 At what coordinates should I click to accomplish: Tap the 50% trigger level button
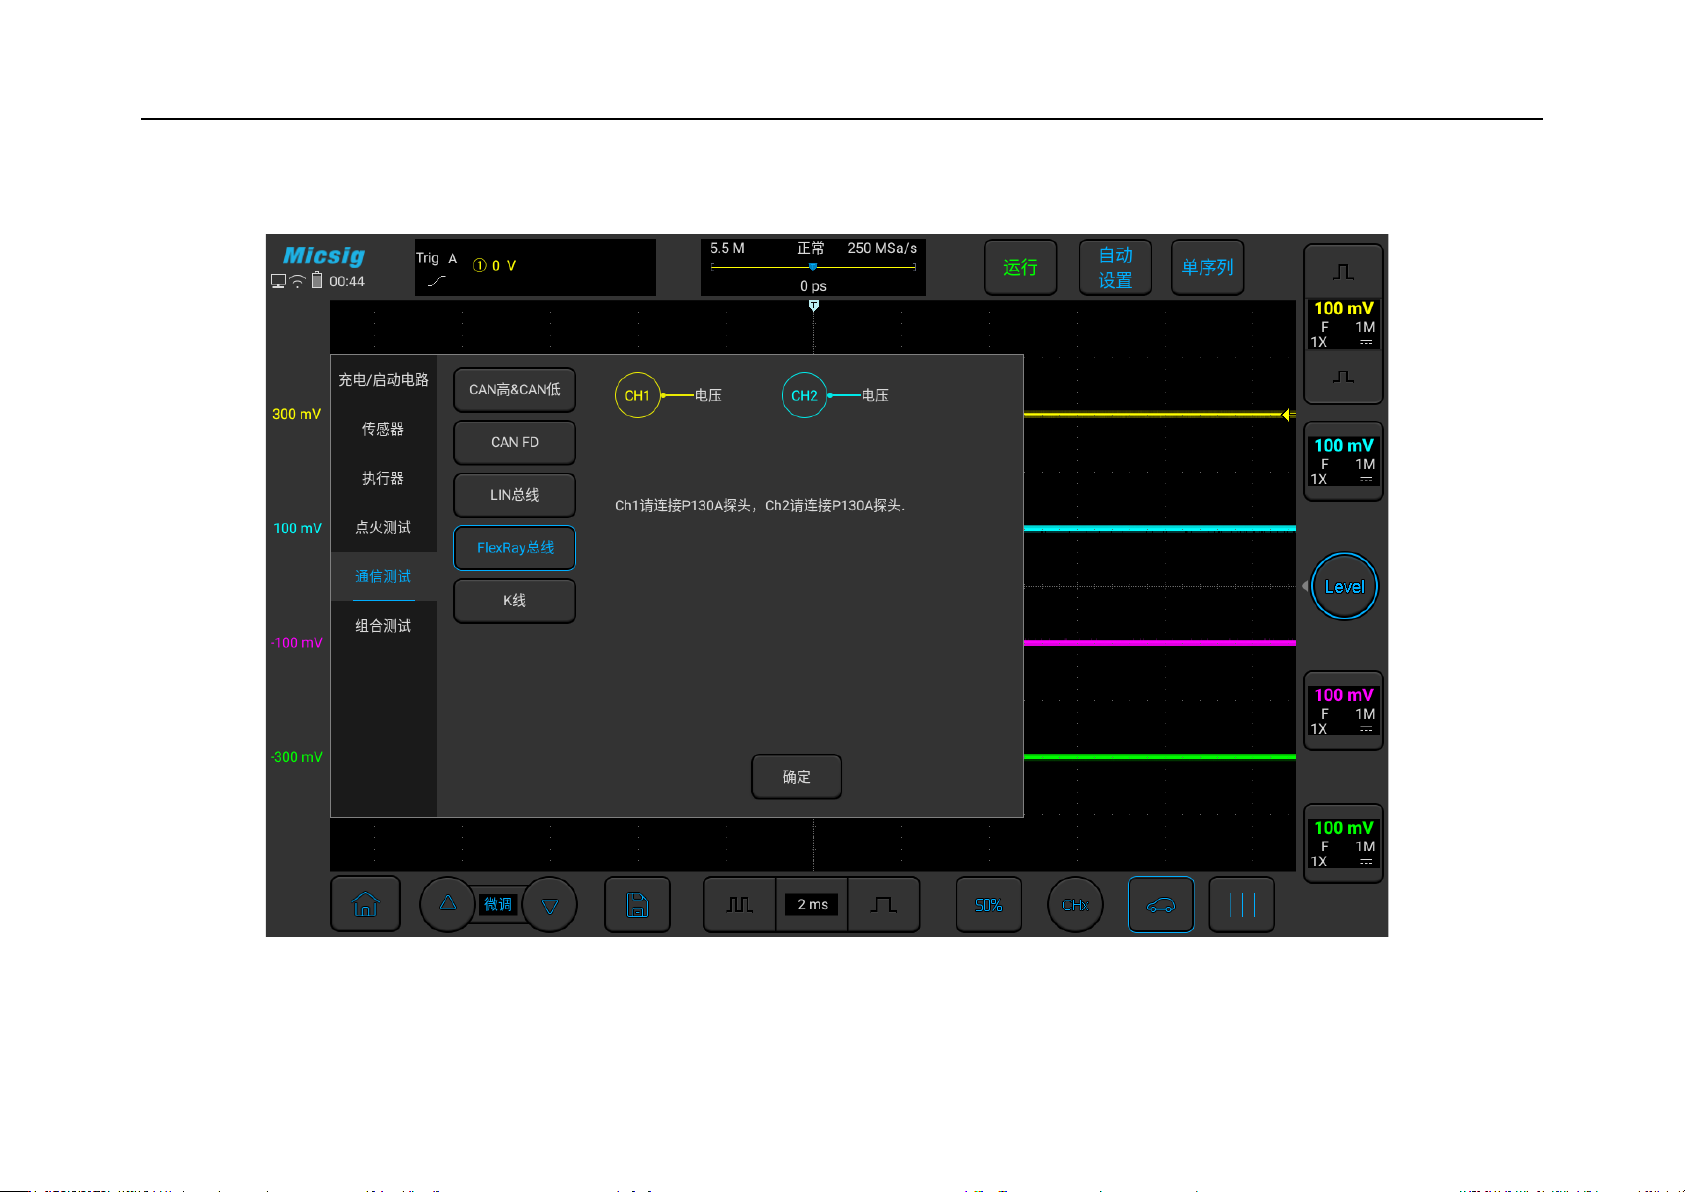[989, 904]
